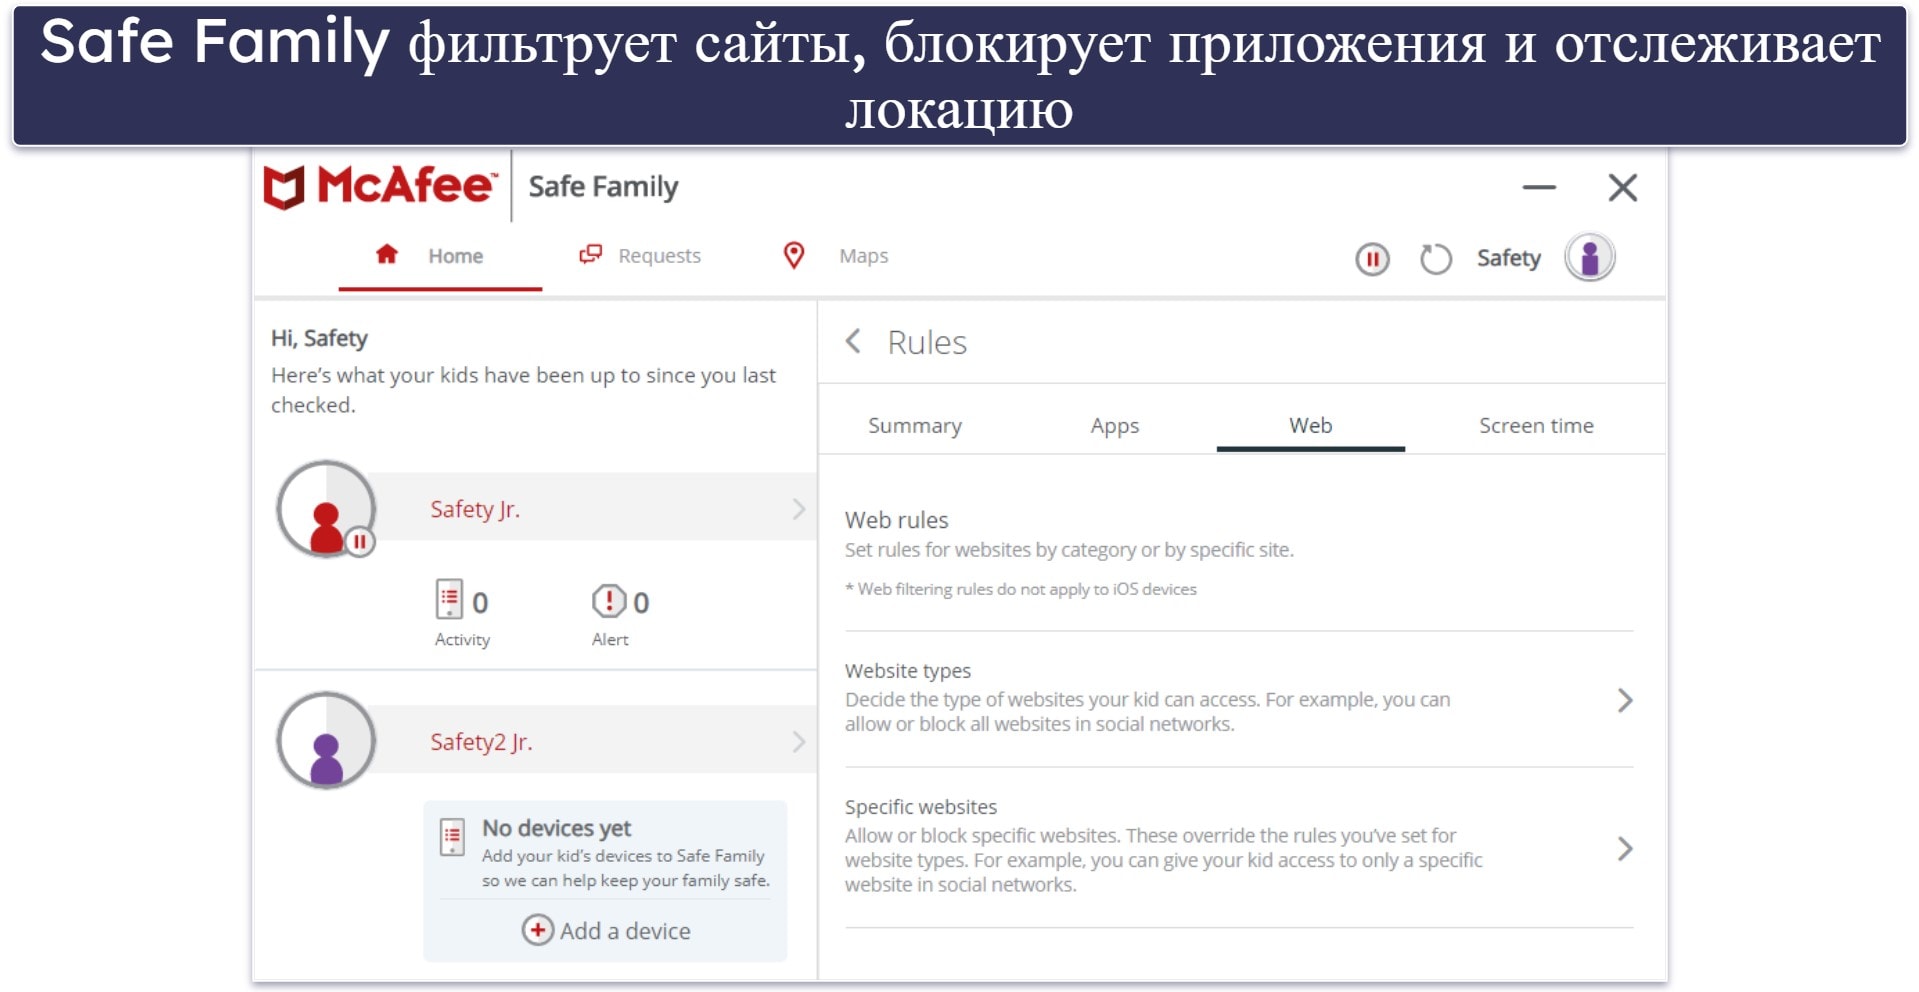Screen dimensions: 1919x992
Task: Open Safety2 Jr. profile name
Action: tap(481, 741)
